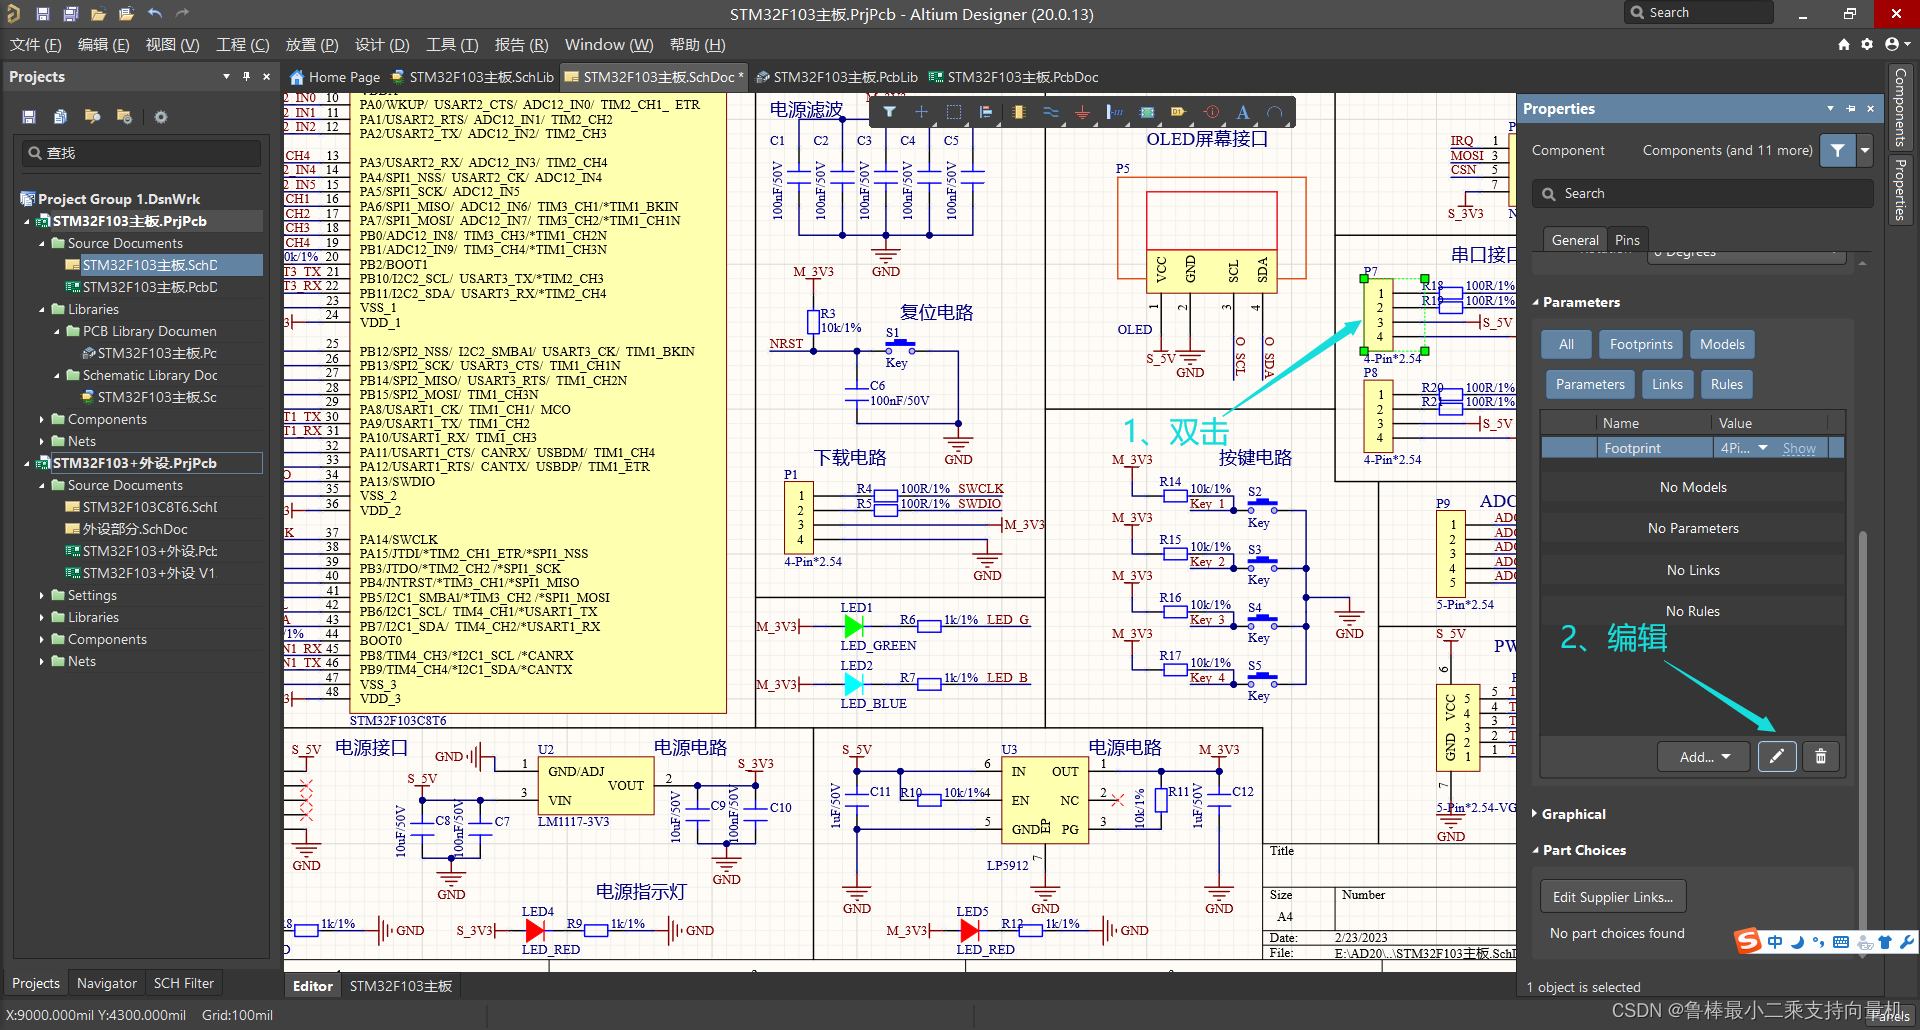Toggle the Links filter button

click(1667, 384)
